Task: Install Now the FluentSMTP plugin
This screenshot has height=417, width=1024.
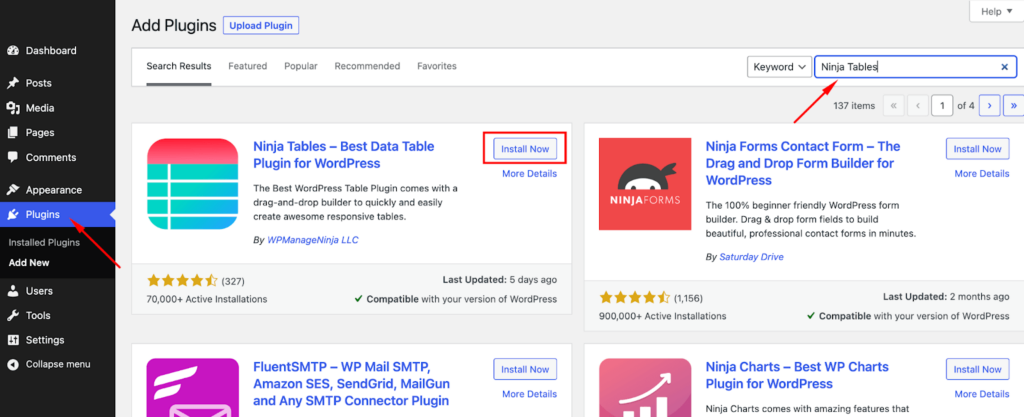Action: pos(525,369)
